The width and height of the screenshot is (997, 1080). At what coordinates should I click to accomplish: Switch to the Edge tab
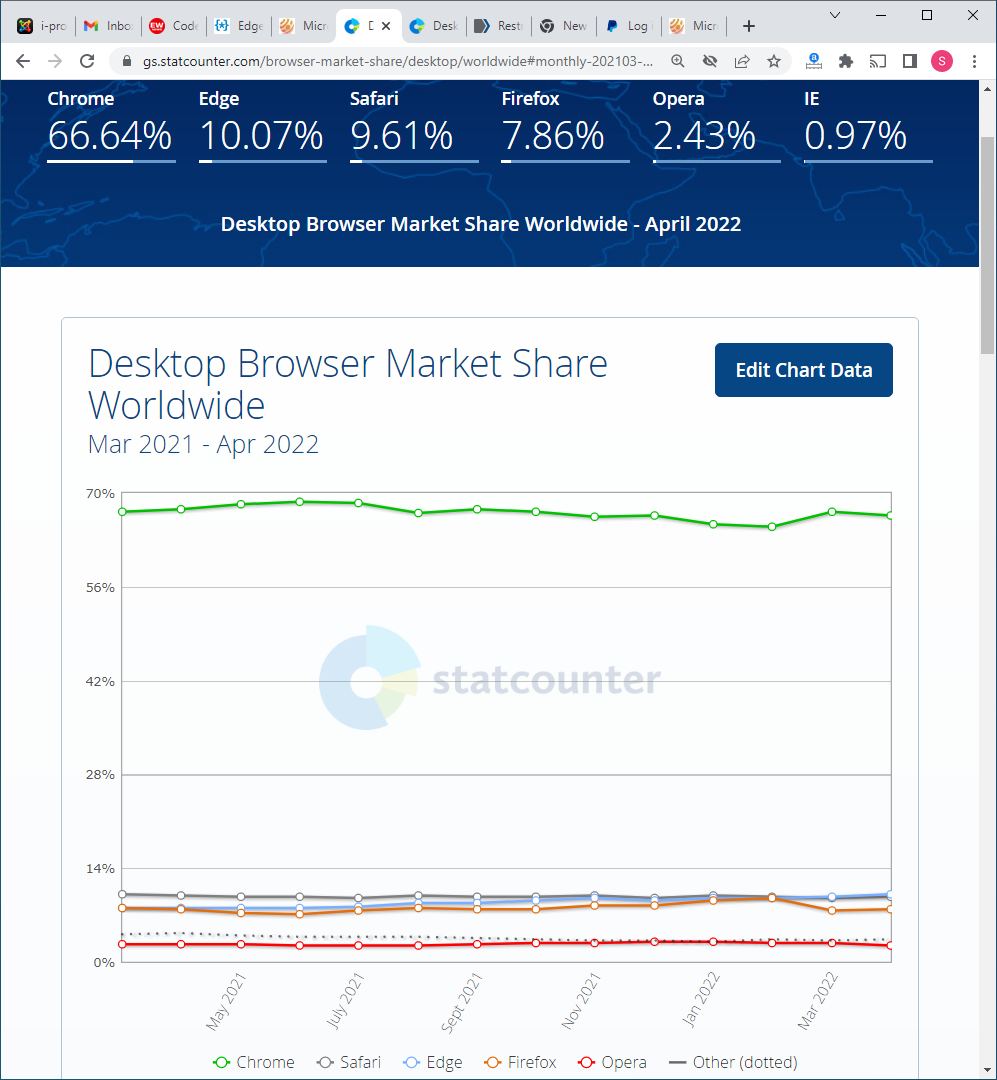tap(239, 26)
